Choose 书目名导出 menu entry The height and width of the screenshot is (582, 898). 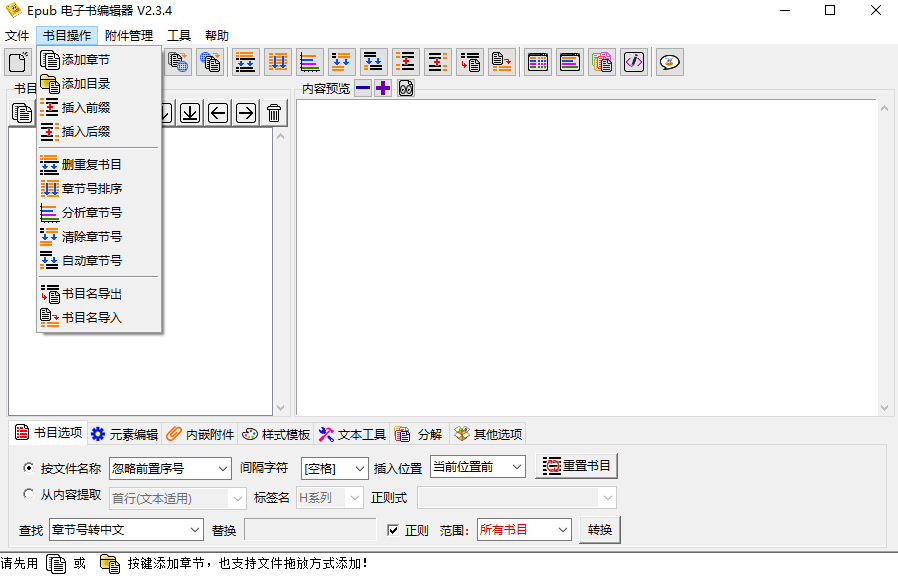pos(99,294)
